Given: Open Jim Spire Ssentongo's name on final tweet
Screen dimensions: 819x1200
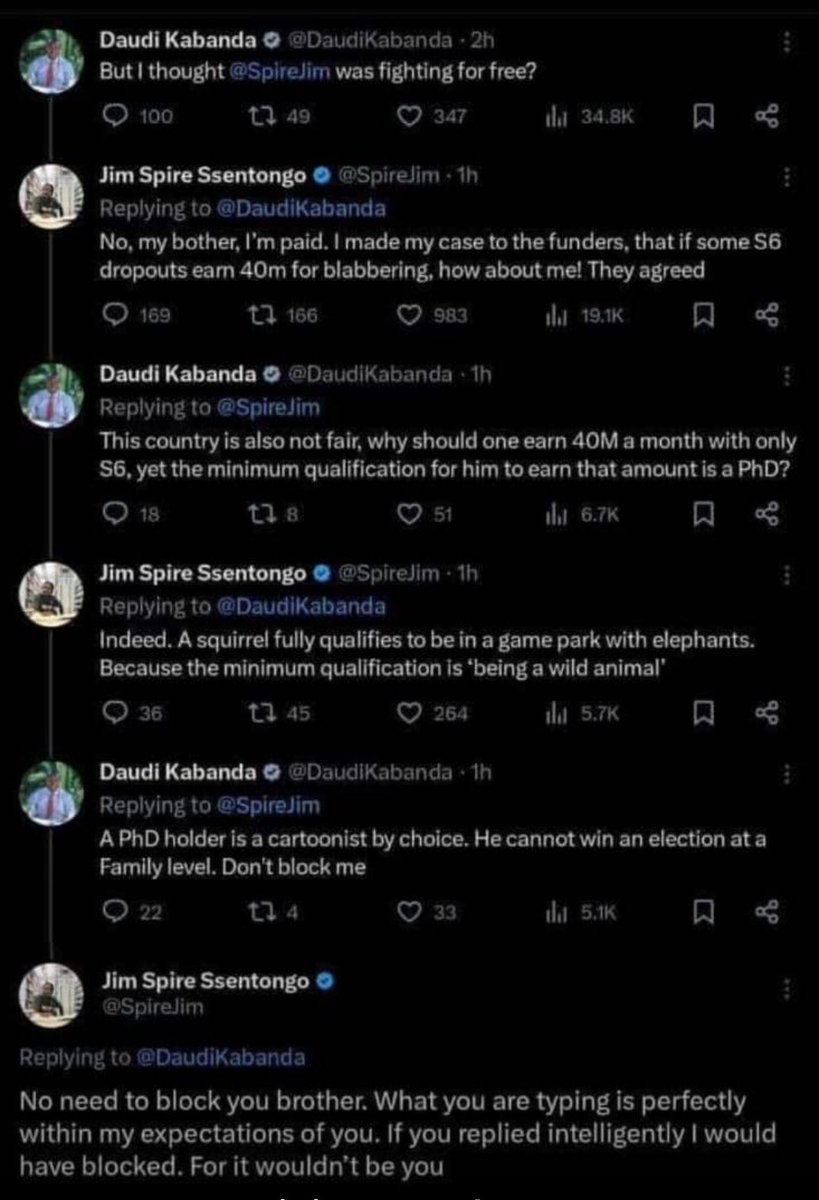Looking at the screenshot, I should tap(205, 982).
